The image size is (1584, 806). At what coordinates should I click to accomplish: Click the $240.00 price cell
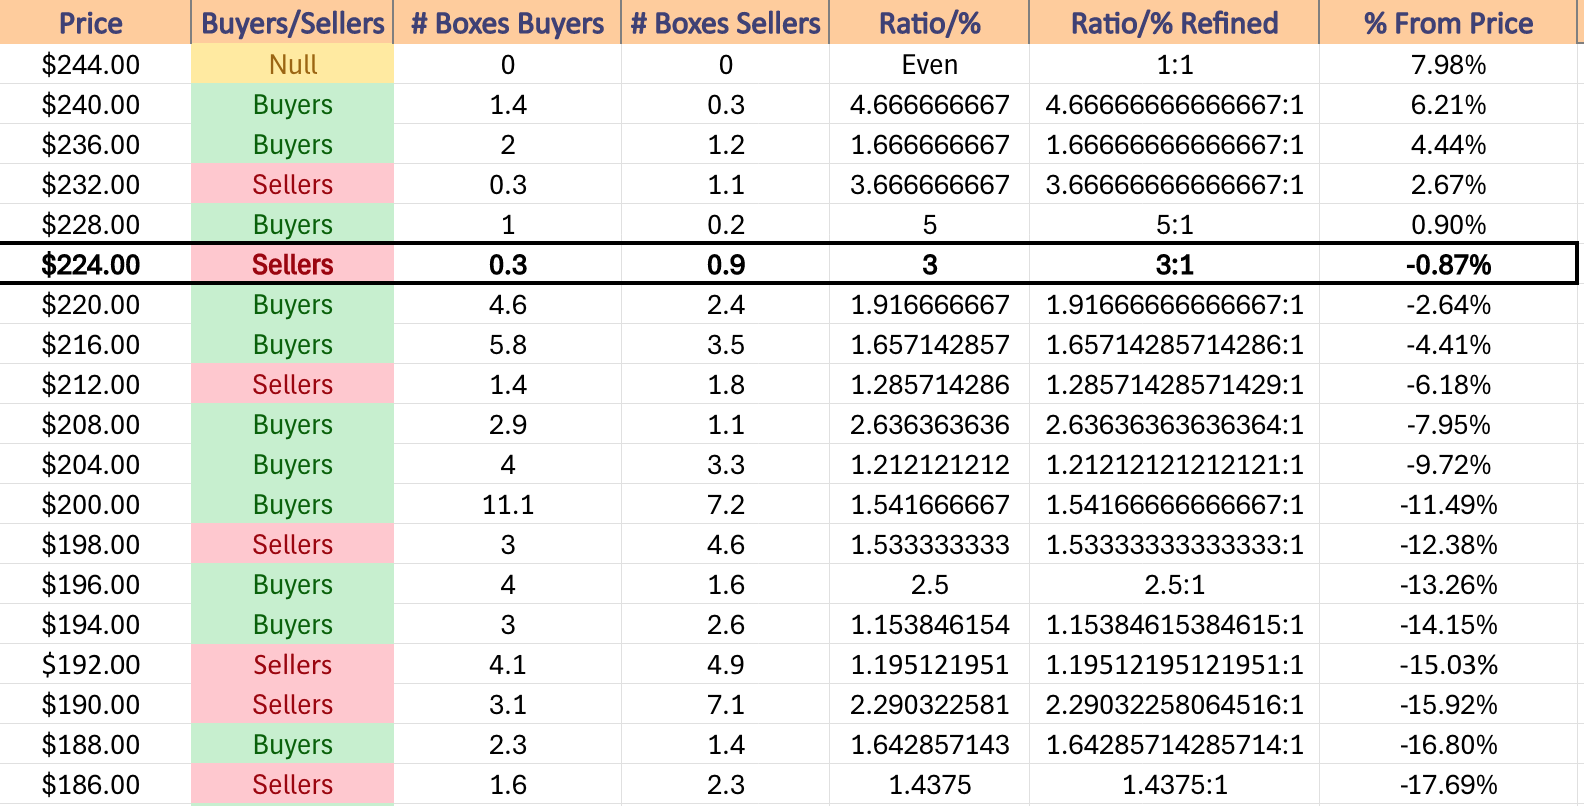[x=95, y=105]
